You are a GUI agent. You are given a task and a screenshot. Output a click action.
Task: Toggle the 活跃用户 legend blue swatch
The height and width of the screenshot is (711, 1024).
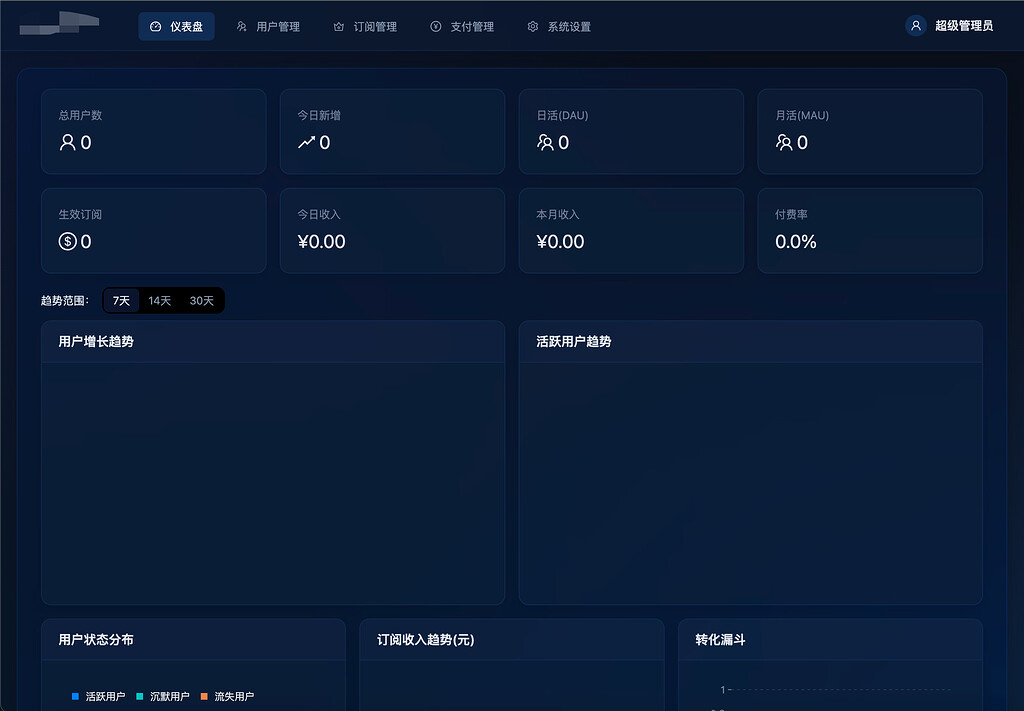pos(75,697)
